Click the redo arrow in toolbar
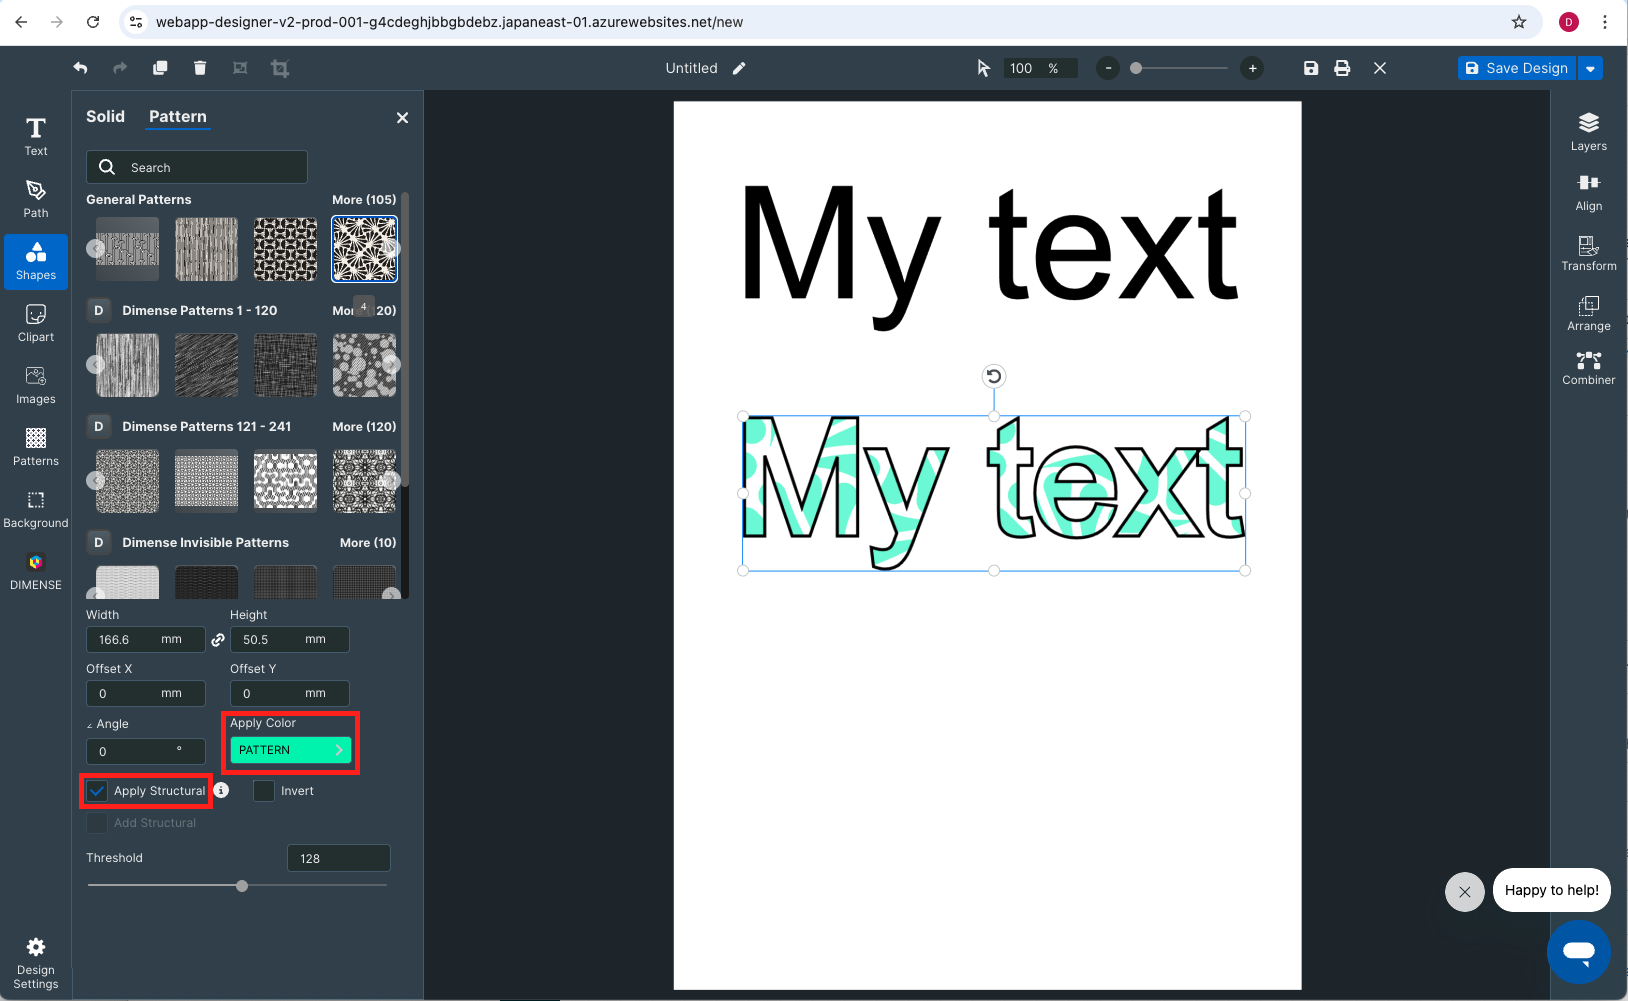The image size is (1628, 1001). (x=120, y=68)
